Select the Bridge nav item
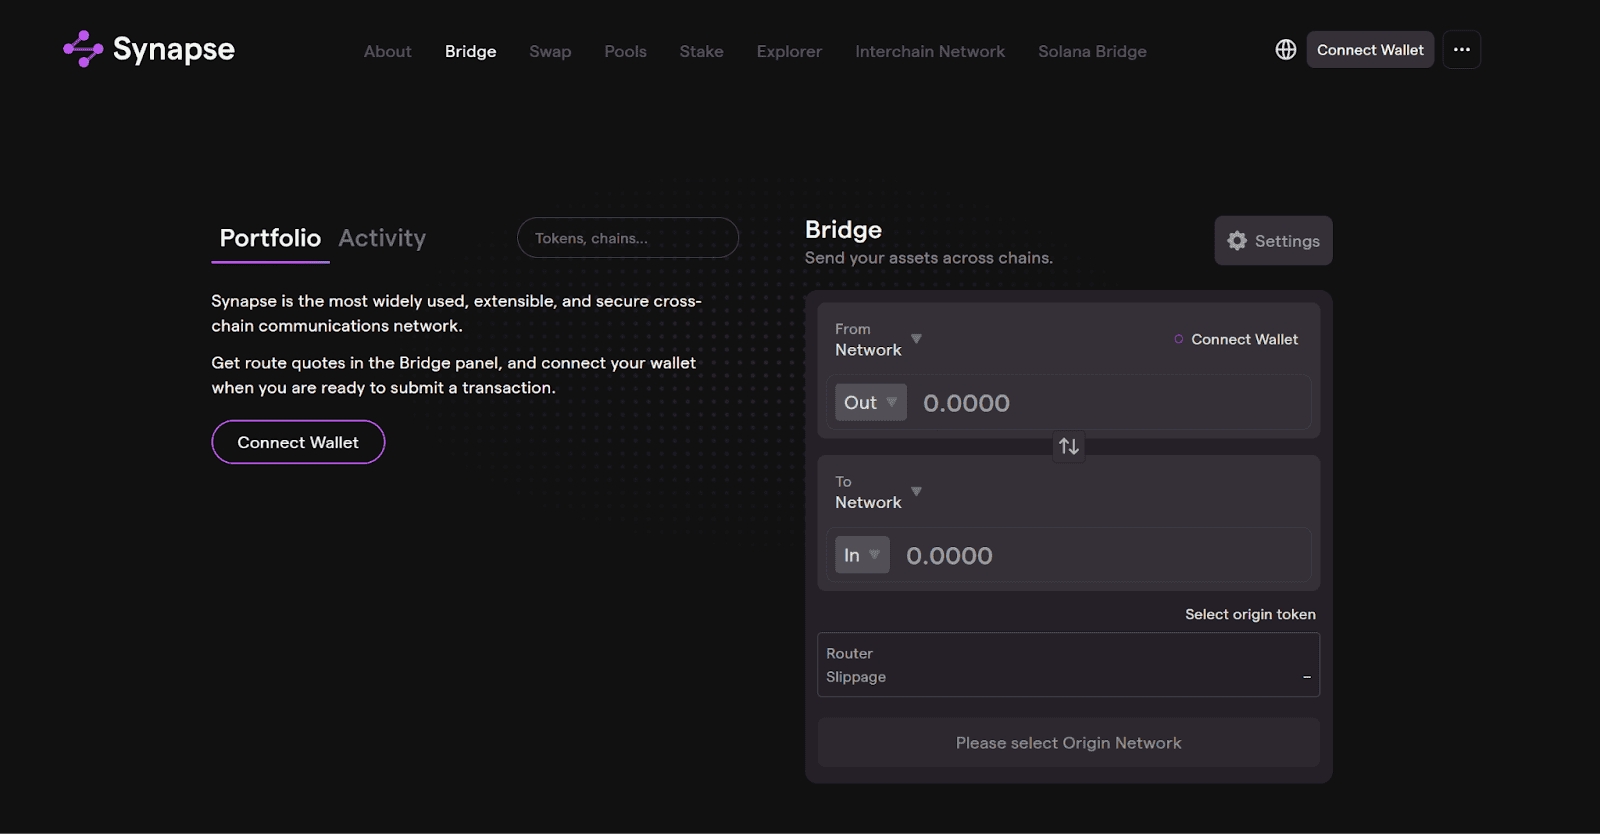Viewport: 1600px width, 834px height. pos(471,51)
